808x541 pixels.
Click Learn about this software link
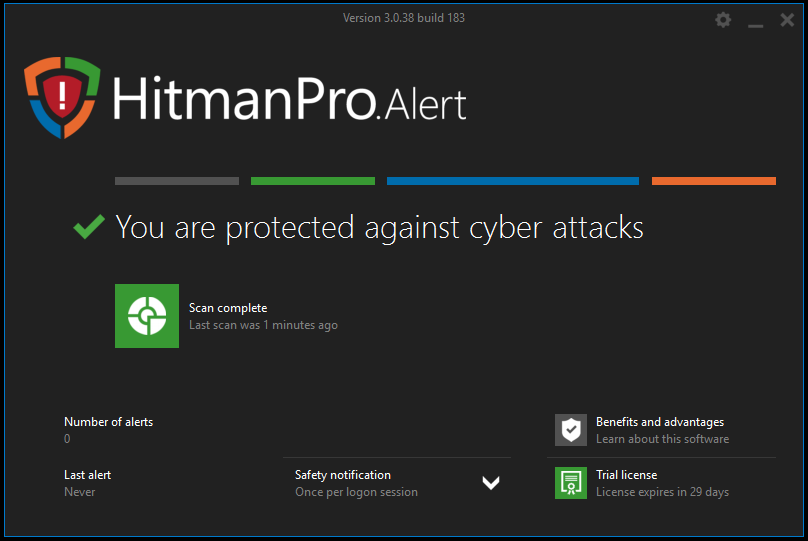pos(662,439)
